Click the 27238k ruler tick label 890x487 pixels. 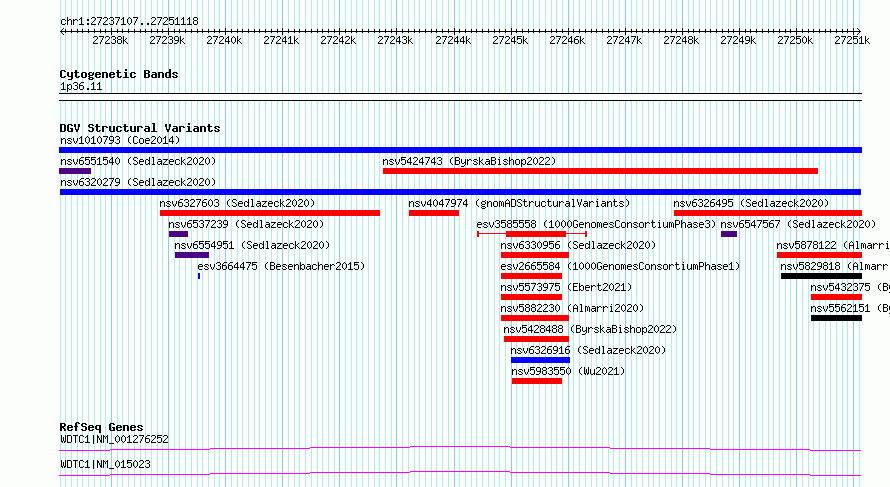[110, 41]
